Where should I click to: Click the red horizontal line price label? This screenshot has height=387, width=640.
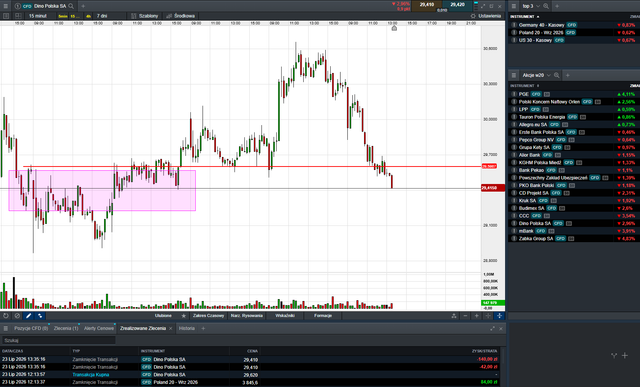tap(489, 166)
